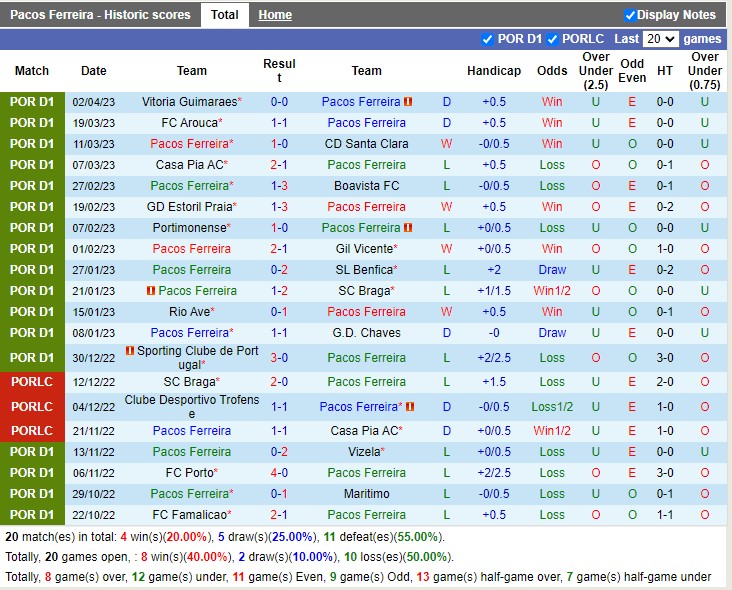The height and width of the screenshot is (590, 732).
Task: Switch to the Home tab
Action: point(275,15)
